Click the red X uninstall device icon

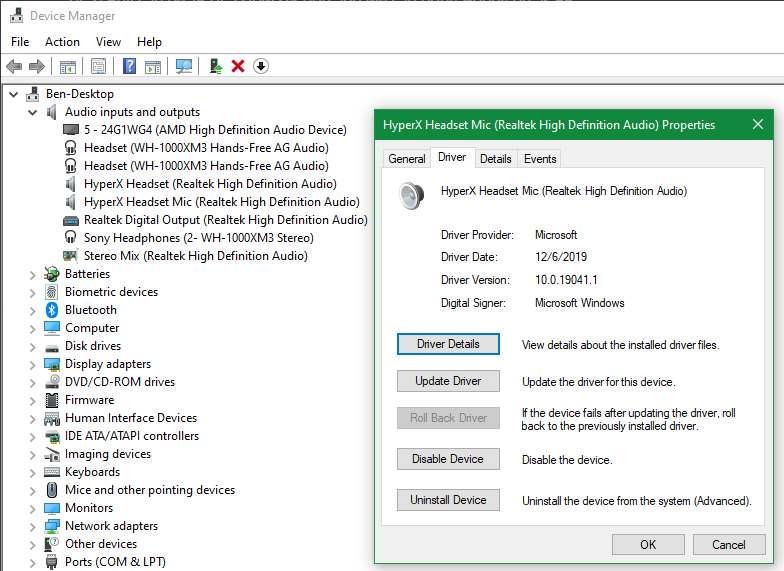coord(238,67)
